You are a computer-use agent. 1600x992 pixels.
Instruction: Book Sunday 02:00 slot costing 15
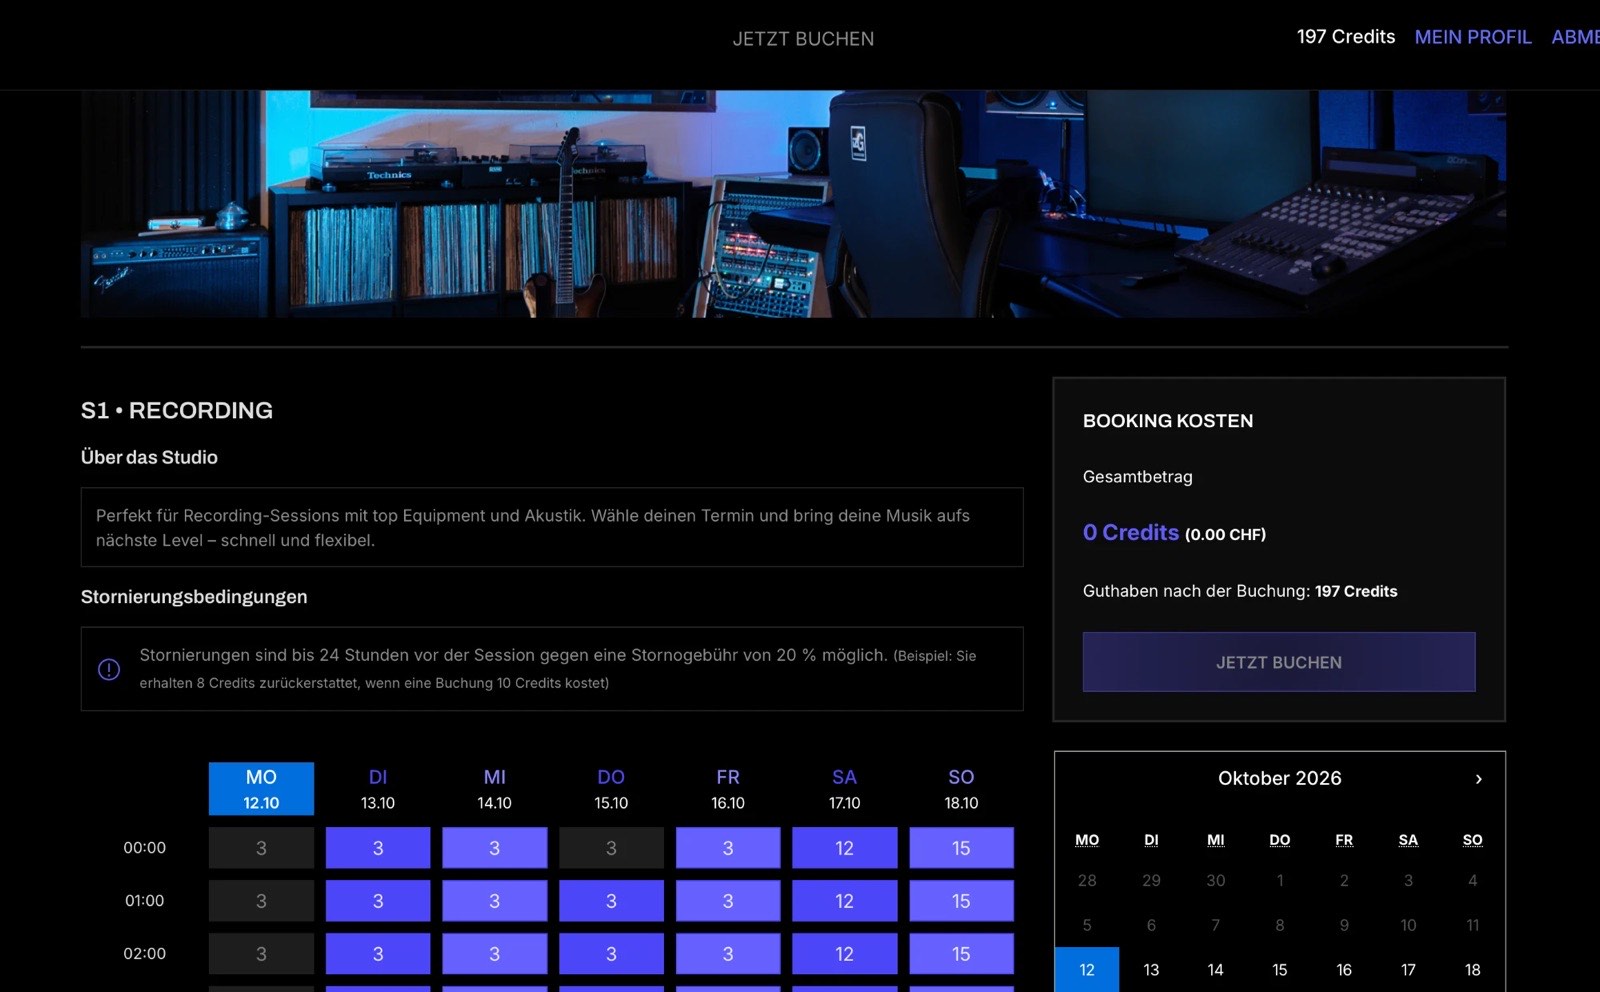pos(961,954)
